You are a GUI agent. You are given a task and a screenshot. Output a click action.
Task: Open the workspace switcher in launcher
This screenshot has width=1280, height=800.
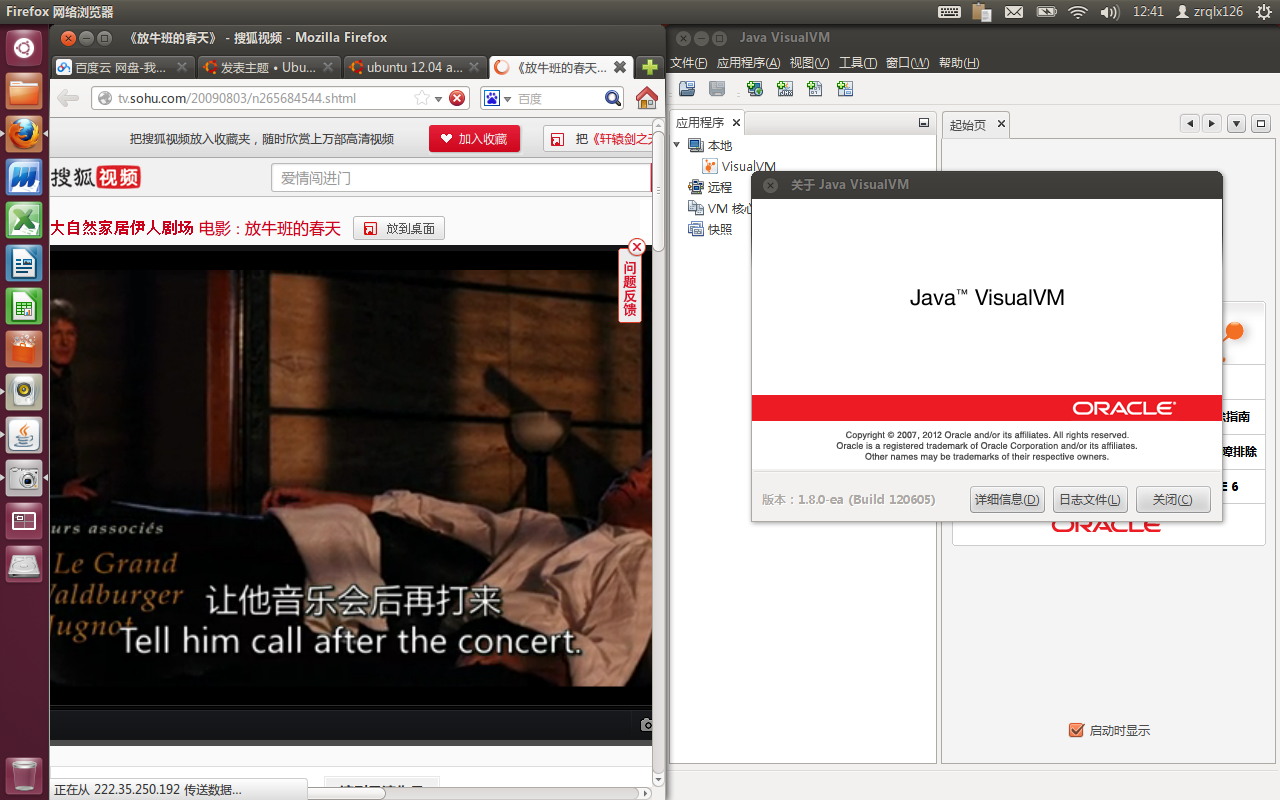[24, 521]
